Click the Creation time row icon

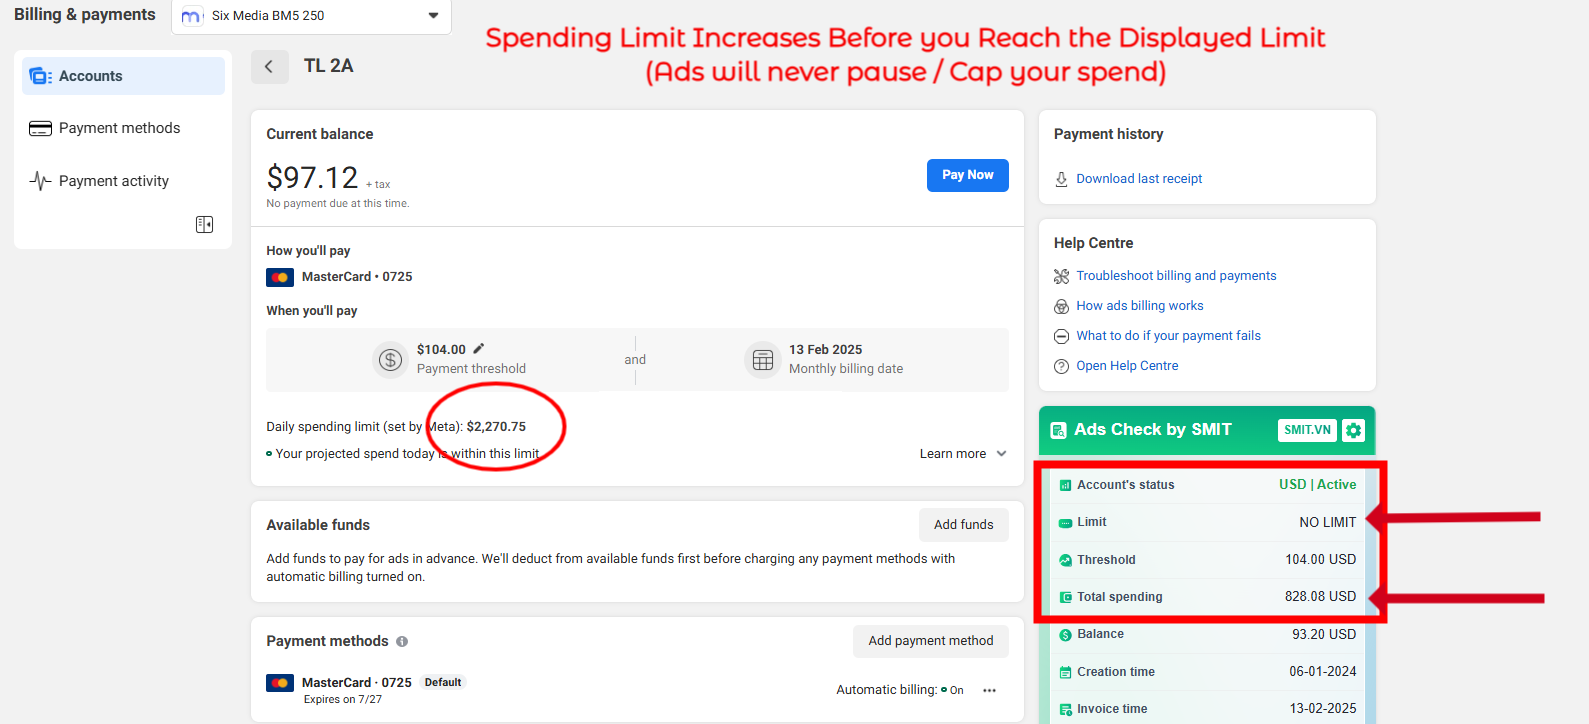[1065, 672]
